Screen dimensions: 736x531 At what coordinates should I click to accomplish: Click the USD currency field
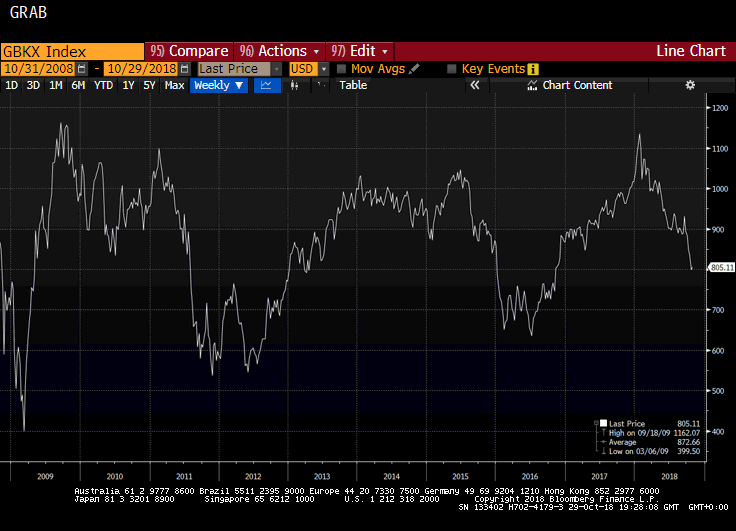[303, 69]
